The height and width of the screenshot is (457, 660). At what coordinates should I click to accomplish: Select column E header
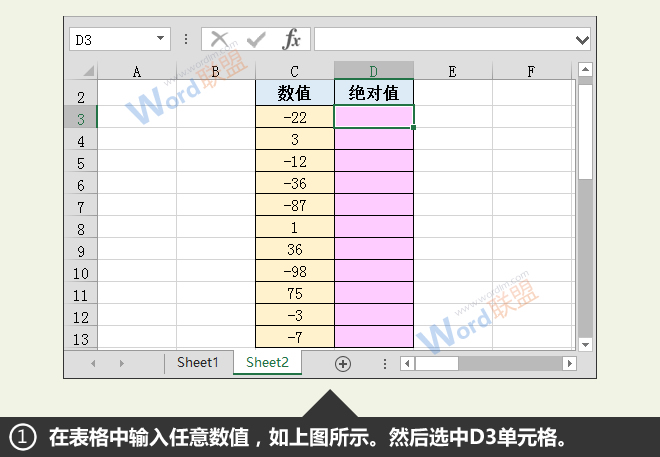[452, 72]
